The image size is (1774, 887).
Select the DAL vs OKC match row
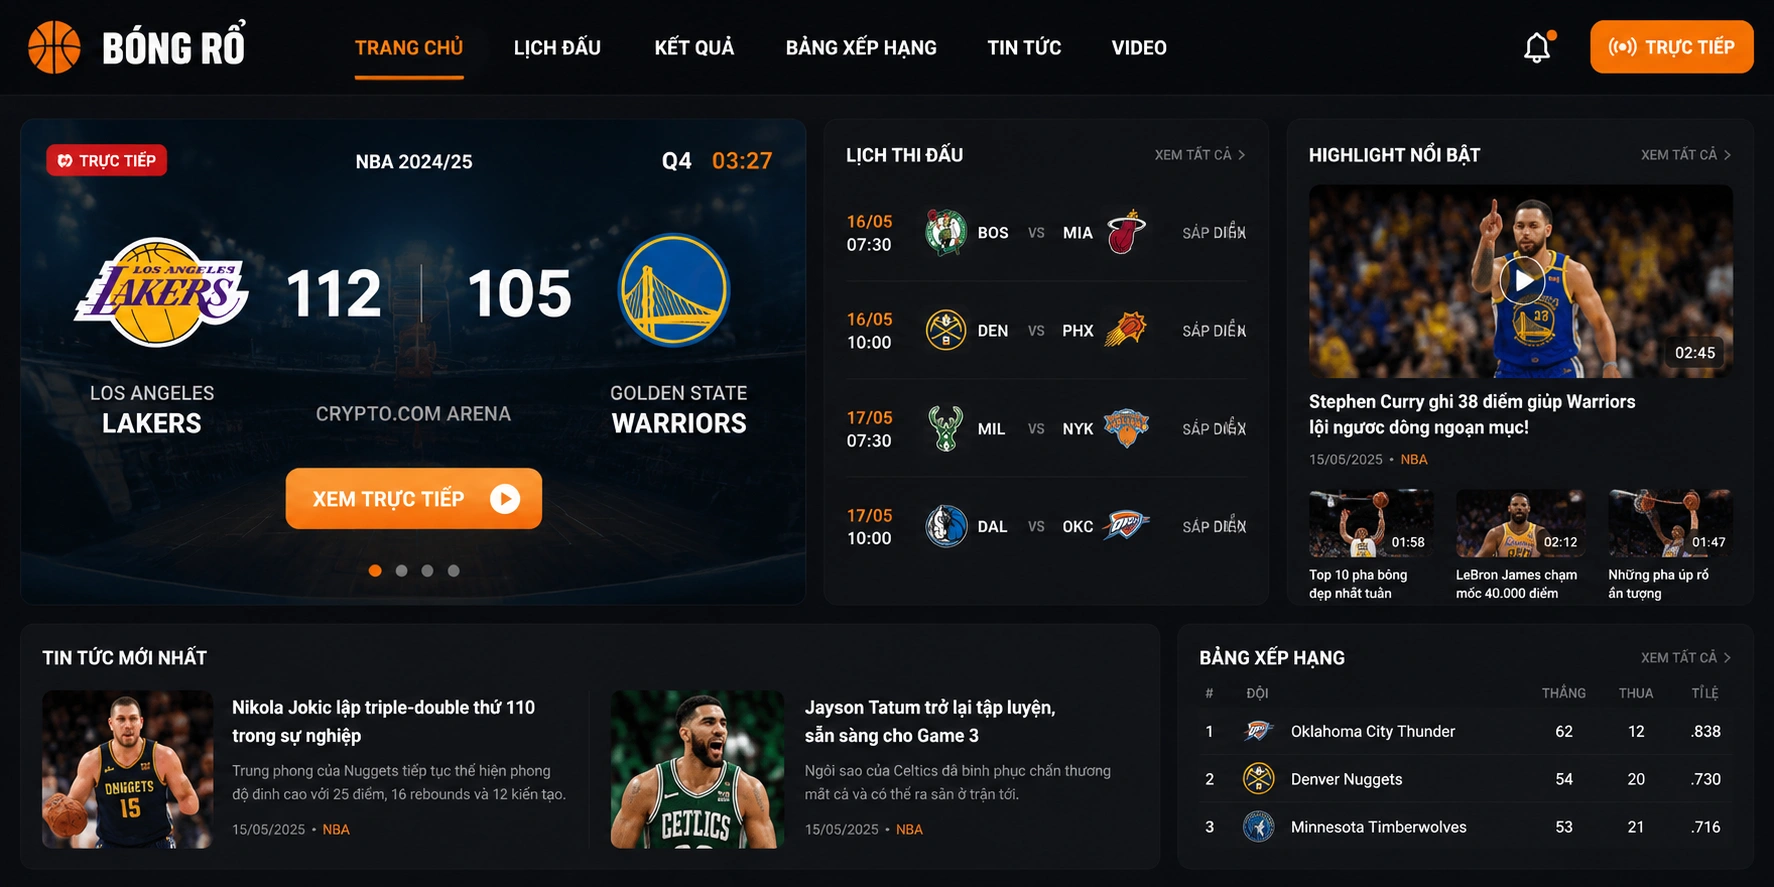1046,526
